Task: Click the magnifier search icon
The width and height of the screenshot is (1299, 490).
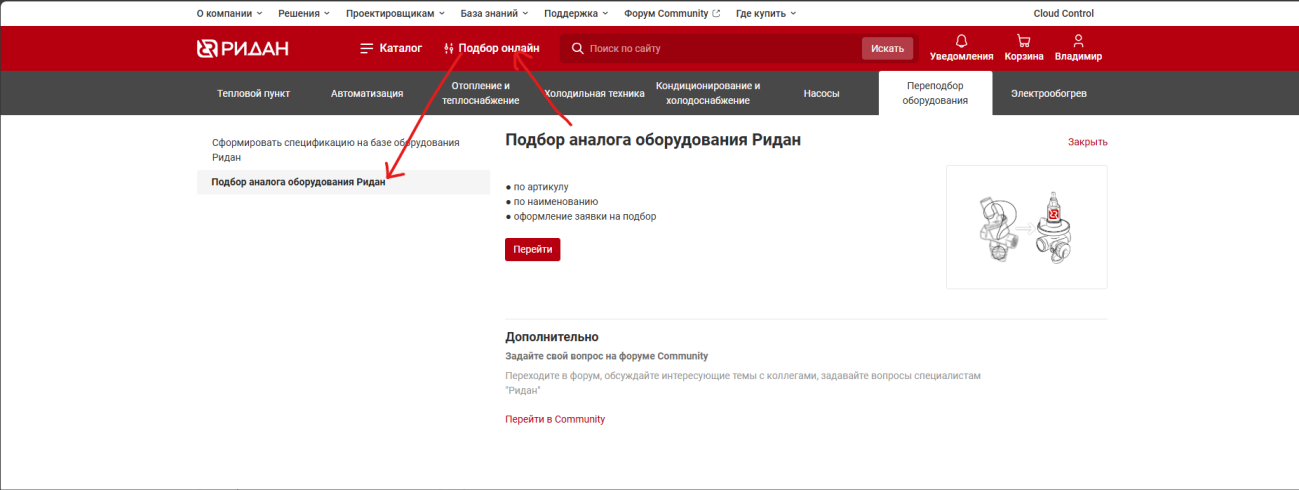Action: point(577,48)
